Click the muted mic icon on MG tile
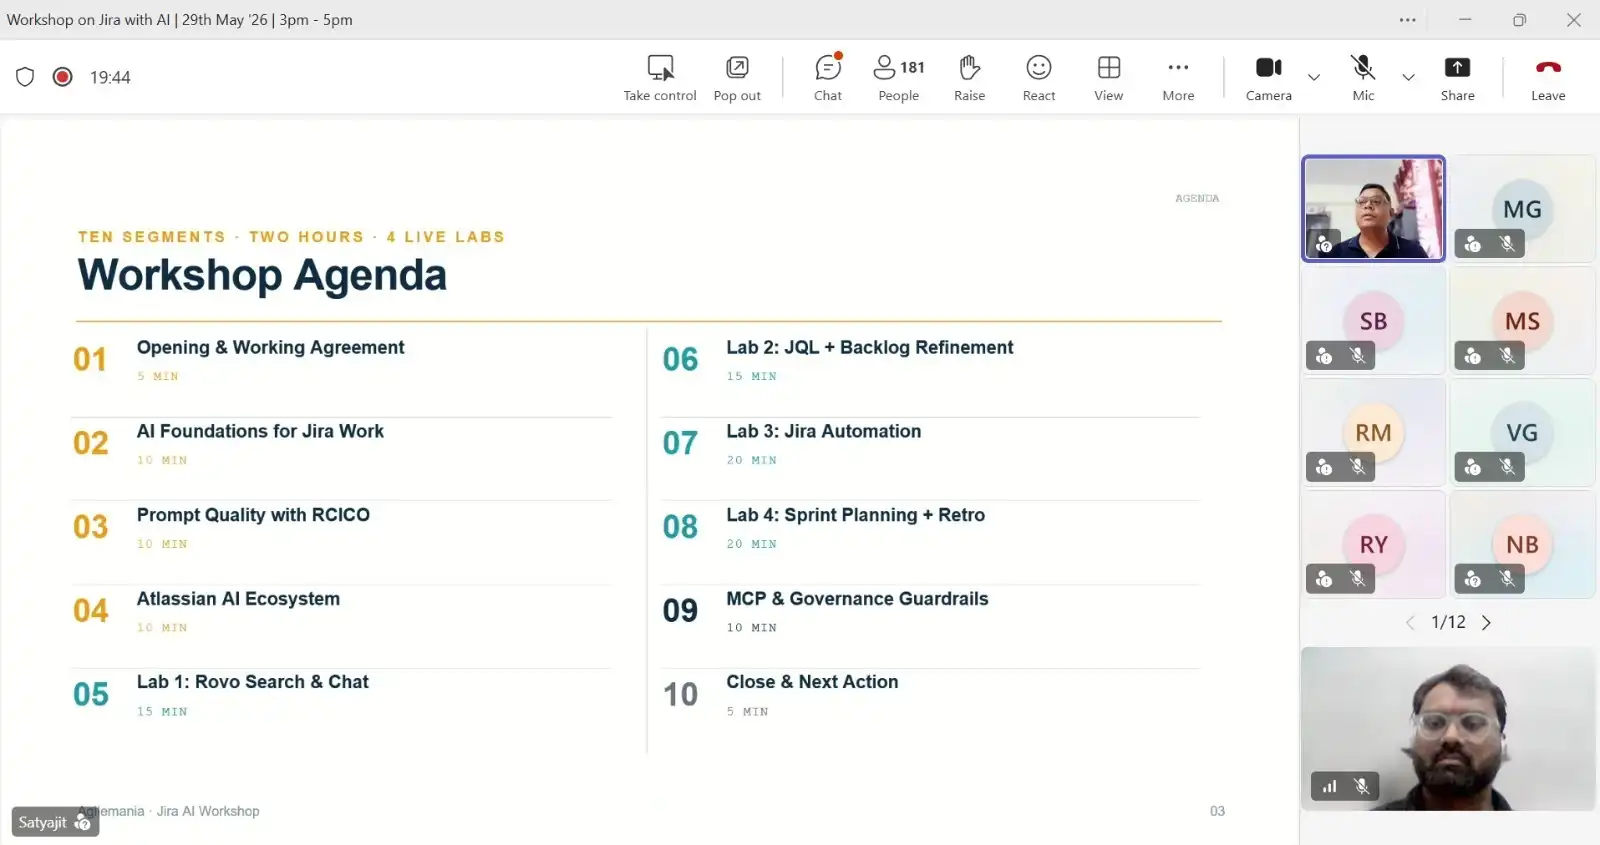Image resolution: width=1600 pixels, height=845 pixels. [x=1507, y=244]
